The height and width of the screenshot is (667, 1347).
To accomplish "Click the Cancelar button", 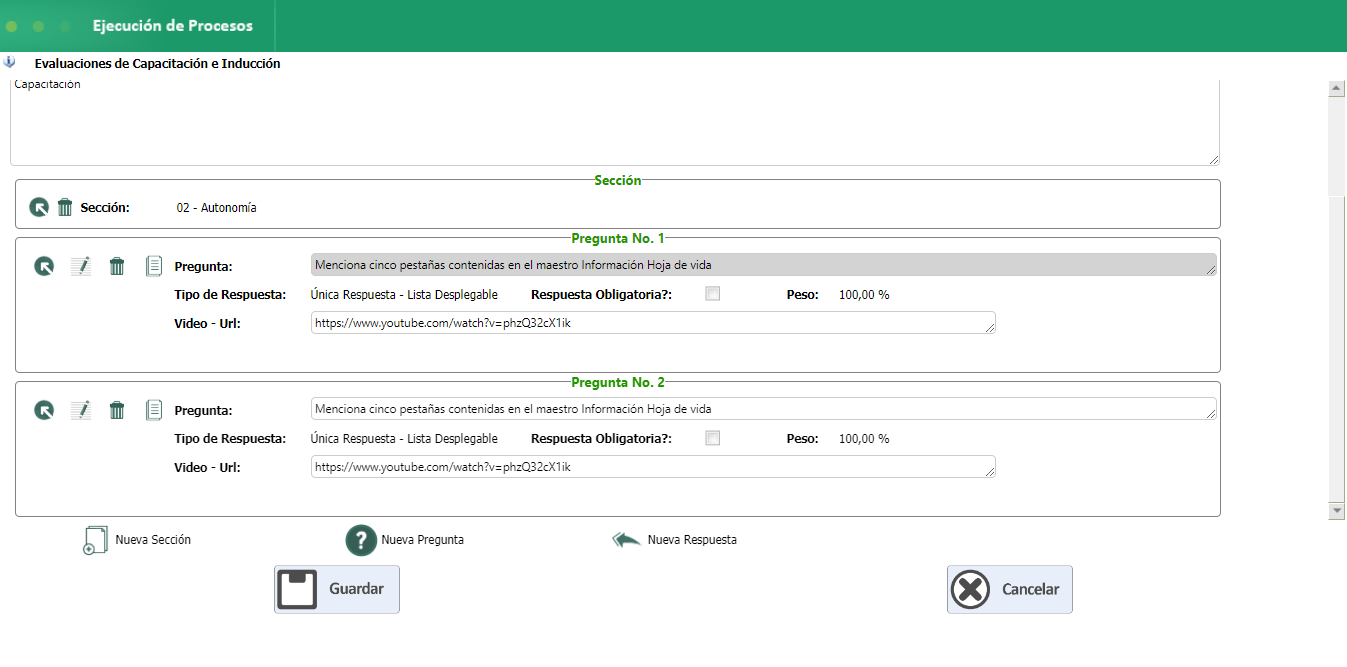I will pyautogui.click(x=1010, y=589).
